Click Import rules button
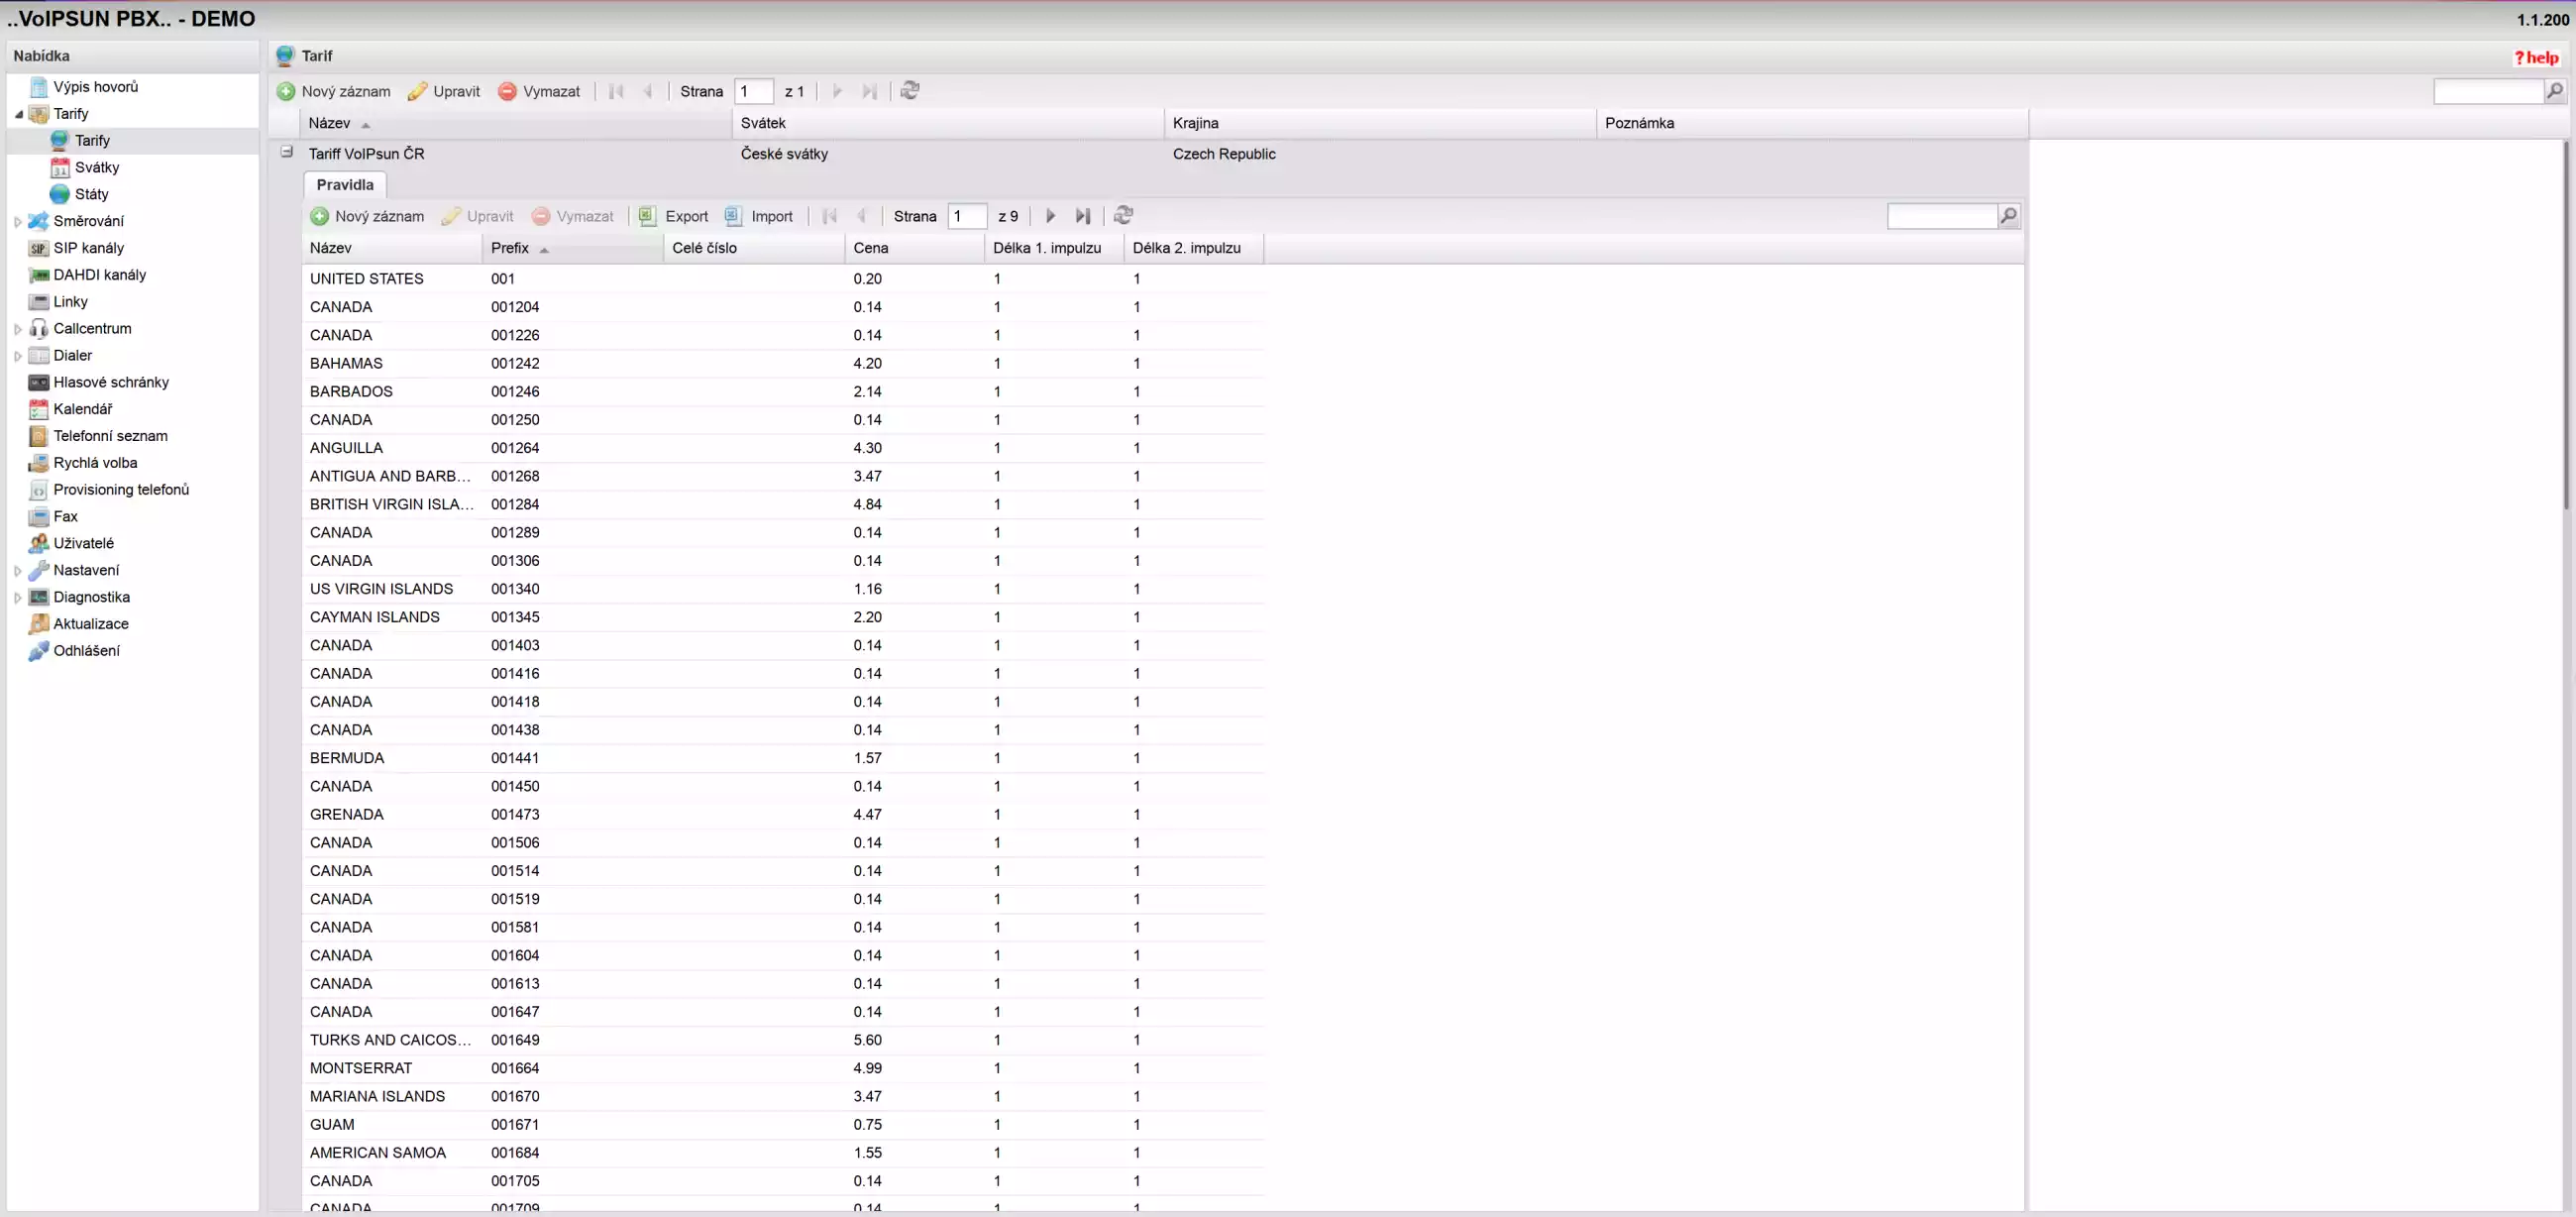Image resolution: width=2576 pixels, height=1217 pixels. tap(759, 216)
